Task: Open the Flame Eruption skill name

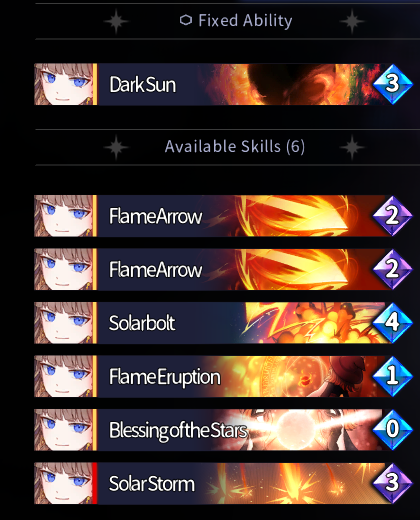Action: [165, 377]
